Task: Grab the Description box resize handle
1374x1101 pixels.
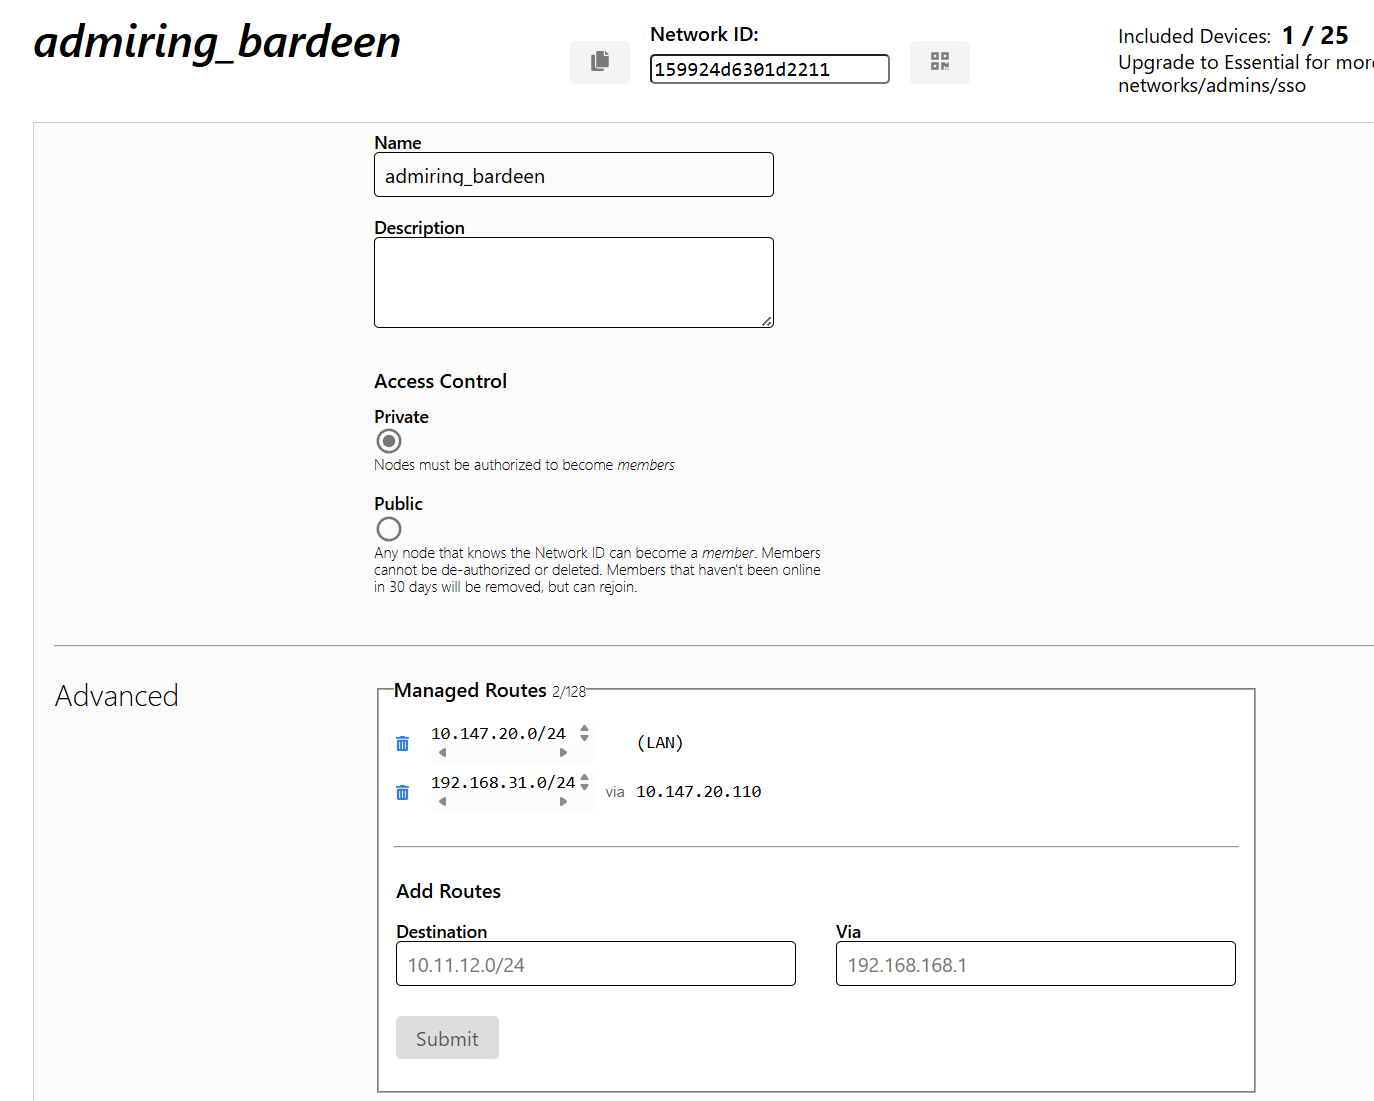Action: 767,321
